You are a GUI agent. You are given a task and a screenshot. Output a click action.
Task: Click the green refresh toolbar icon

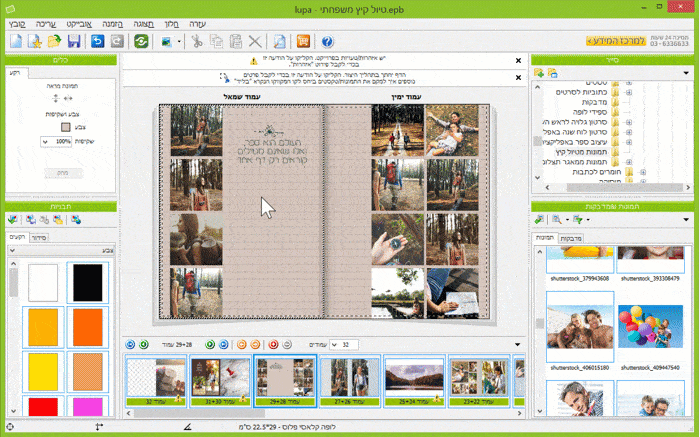coord(140,41)
